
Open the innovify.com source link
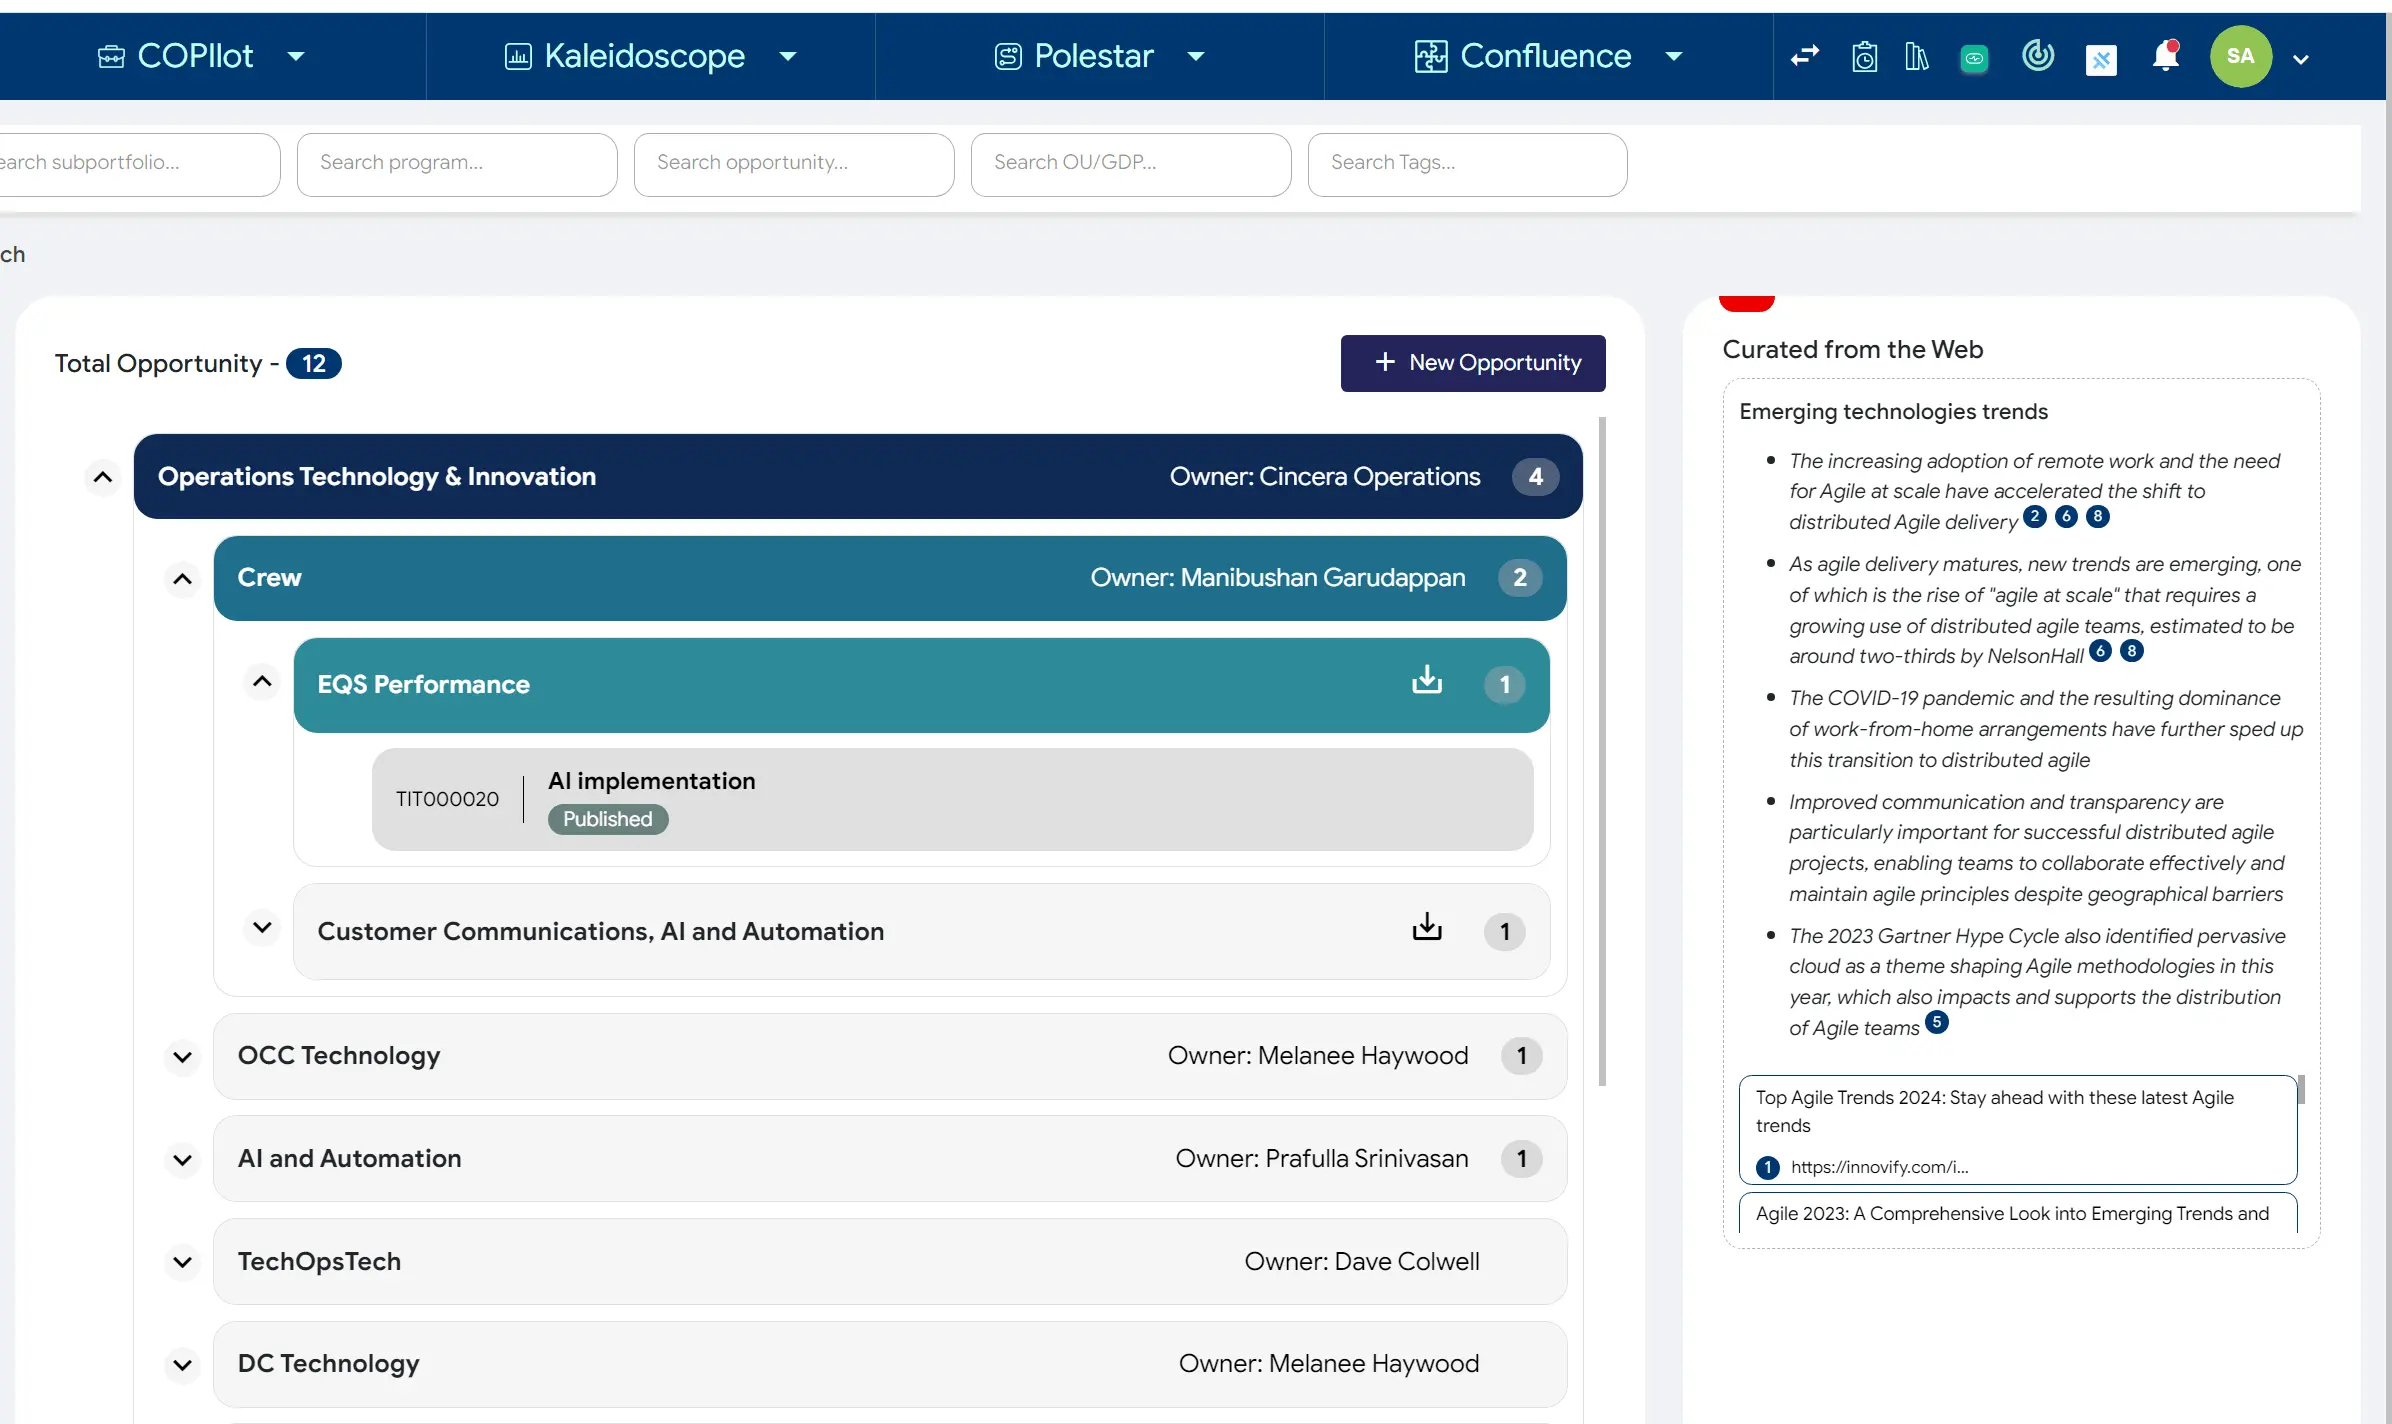(x=1879, y=1167)
